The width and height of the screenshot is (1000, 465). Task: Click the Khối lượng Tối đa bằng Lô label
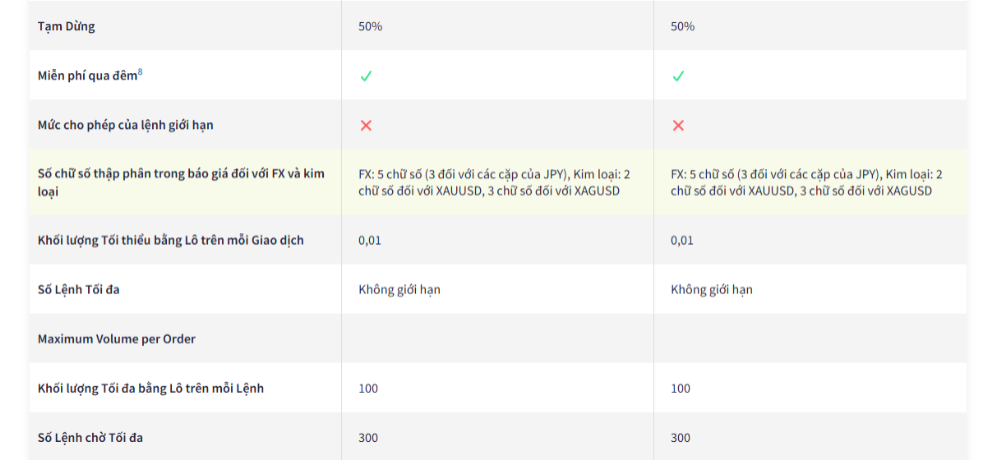pyautogui.click(x=150, y=388)
